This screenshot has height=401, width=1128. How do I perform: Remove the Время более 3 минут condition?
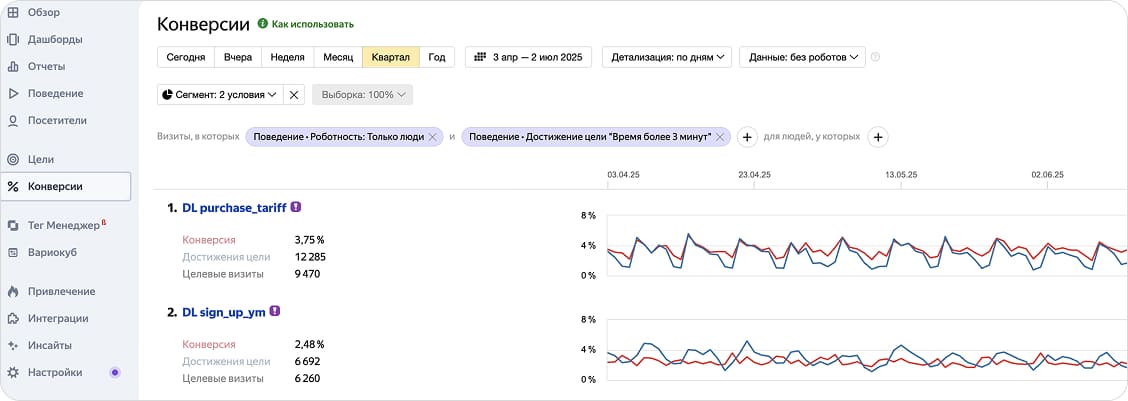tap(719, 137)
